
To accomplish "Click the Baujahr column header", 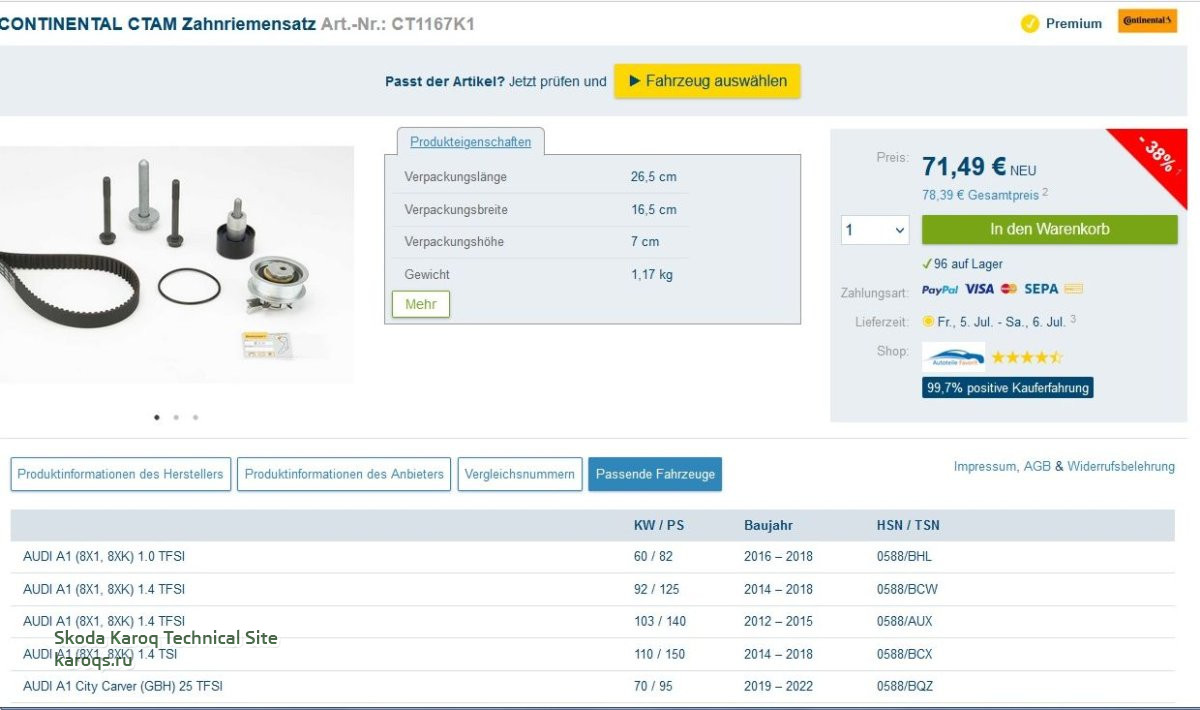I will [768, 525].
